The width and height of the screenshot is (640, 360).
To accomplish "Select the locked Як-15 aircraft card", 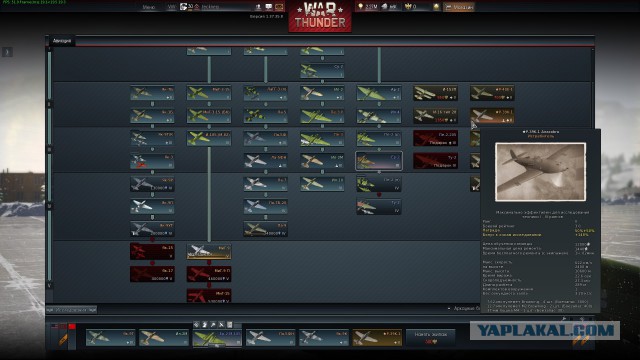I will click(x=152, y=251).
